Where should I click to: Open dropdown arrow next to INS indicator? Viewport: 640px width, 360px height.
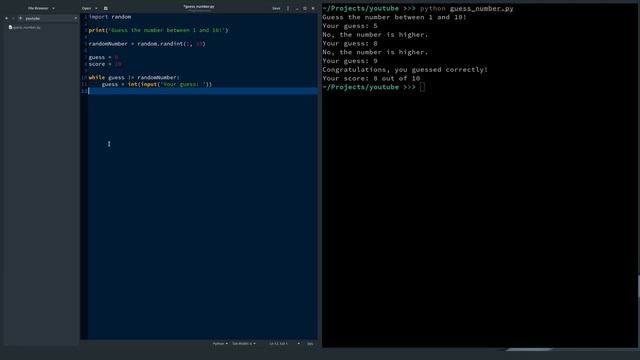coord(299,344)
